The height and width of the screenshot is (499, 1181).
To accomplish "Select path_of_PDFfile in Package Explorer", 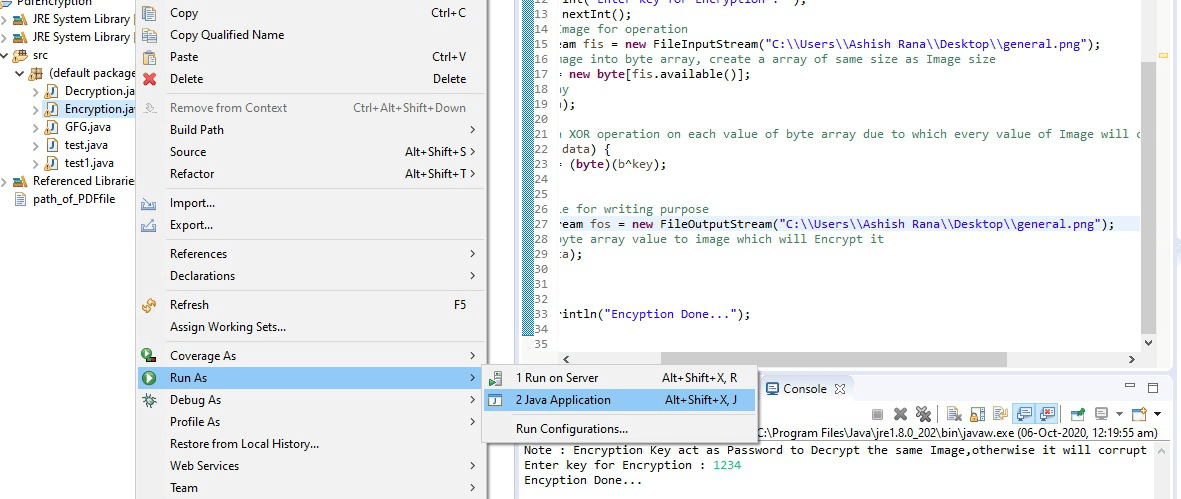I will point(65,199).
